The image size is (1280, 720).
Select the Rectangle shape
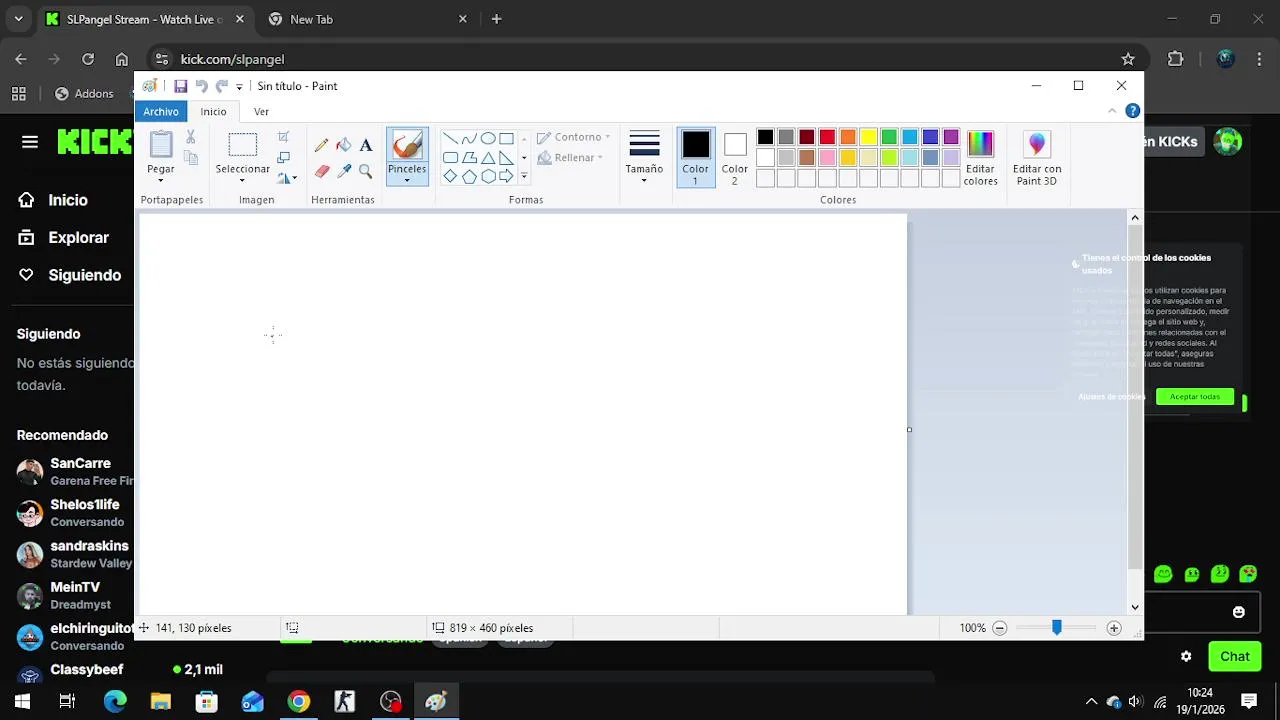click(506, 139)
